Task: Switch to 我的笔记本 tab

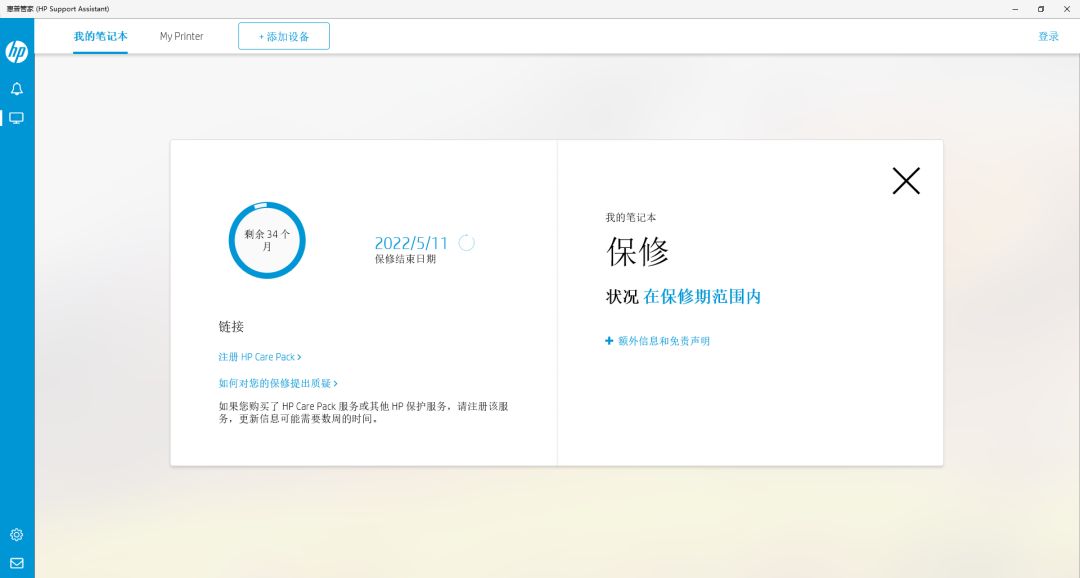Action: coord(101,37)
